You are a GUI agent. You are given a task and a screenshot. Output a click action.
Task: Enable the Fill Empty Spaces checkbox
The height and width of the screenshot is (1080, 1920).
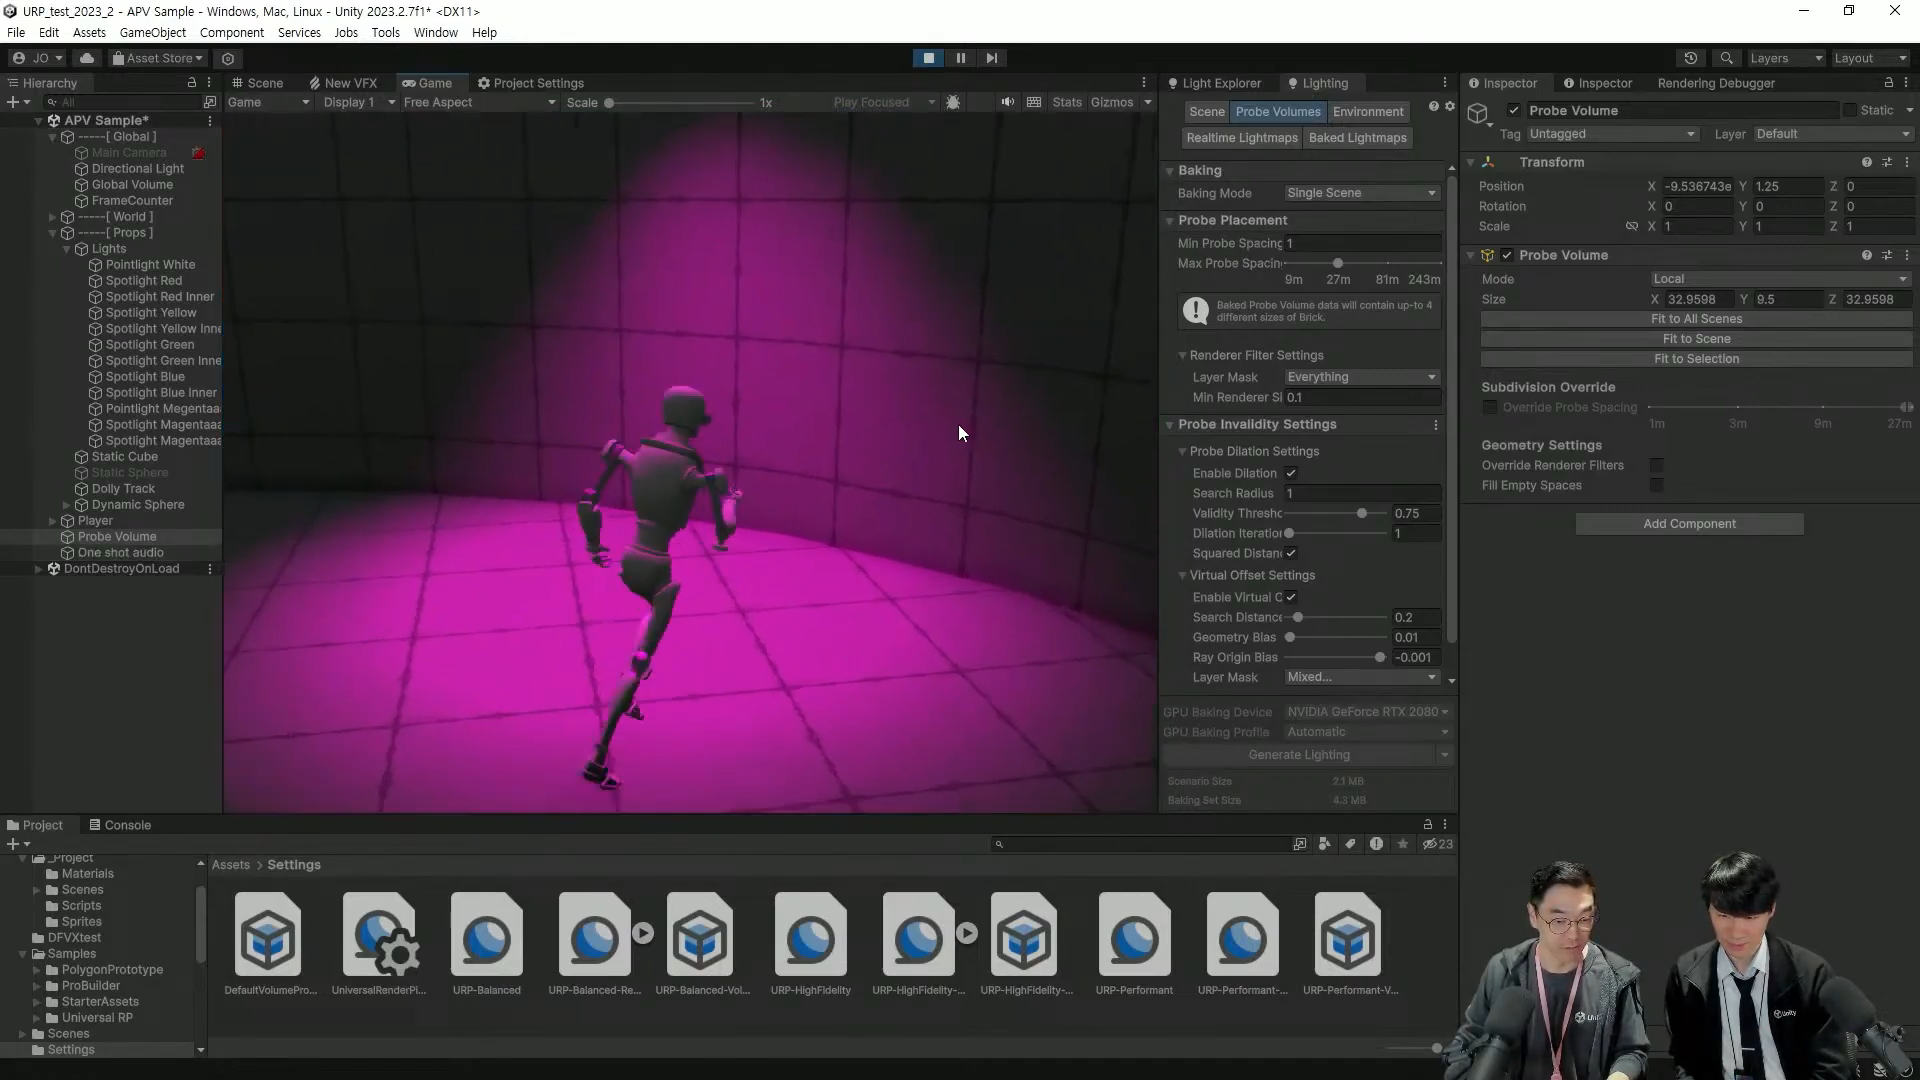(1656, 485)
